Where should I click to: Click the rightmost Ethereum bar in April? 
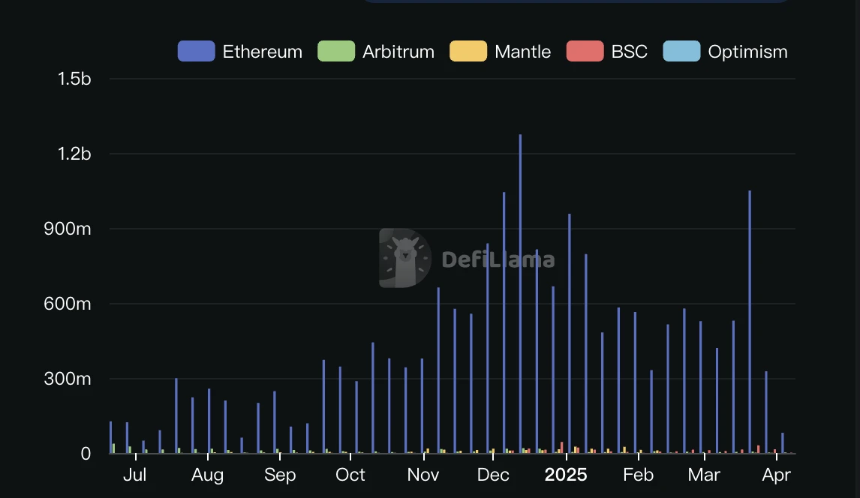[x=782, y=444]
